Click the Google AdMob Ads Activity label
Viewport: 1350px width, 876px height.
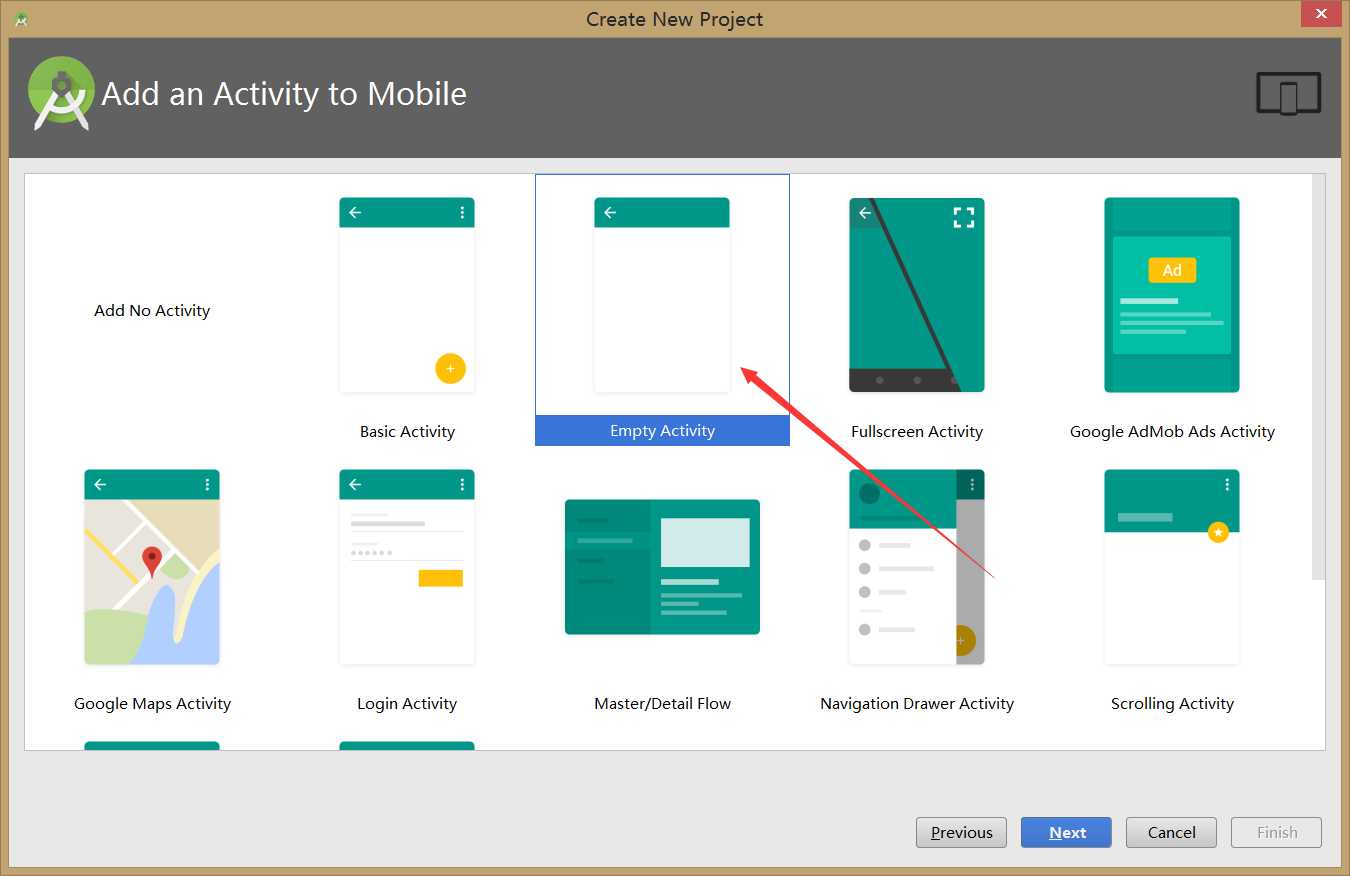1172,432
